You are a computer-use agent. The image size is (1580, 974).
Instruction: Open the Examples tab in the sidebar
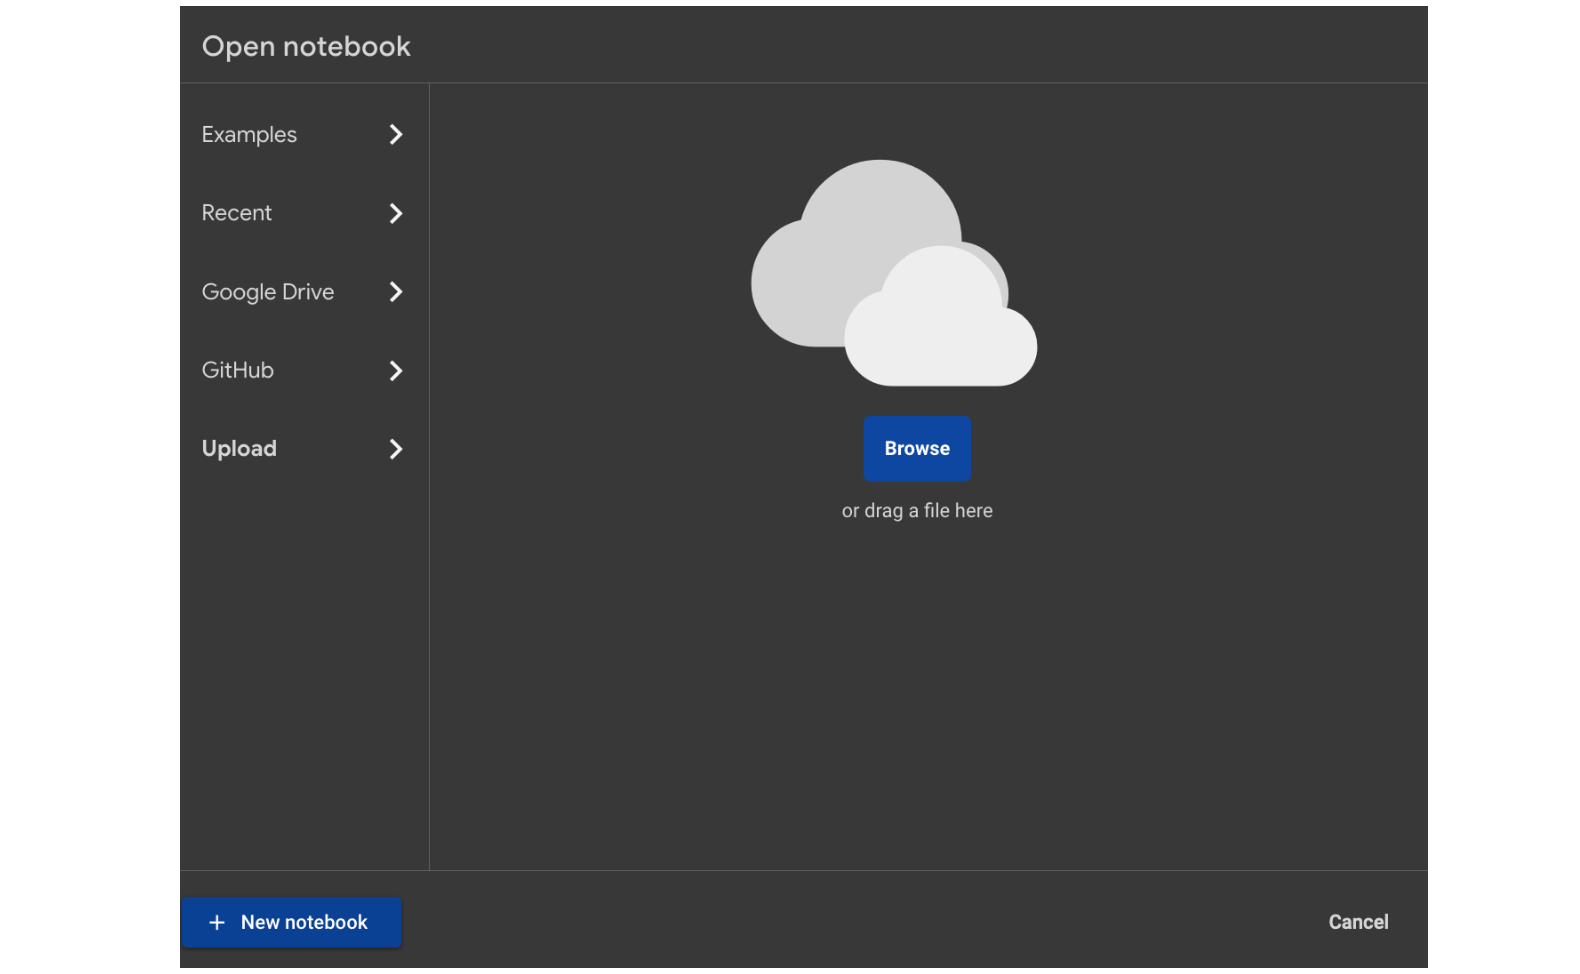click(x=249, y=134)
